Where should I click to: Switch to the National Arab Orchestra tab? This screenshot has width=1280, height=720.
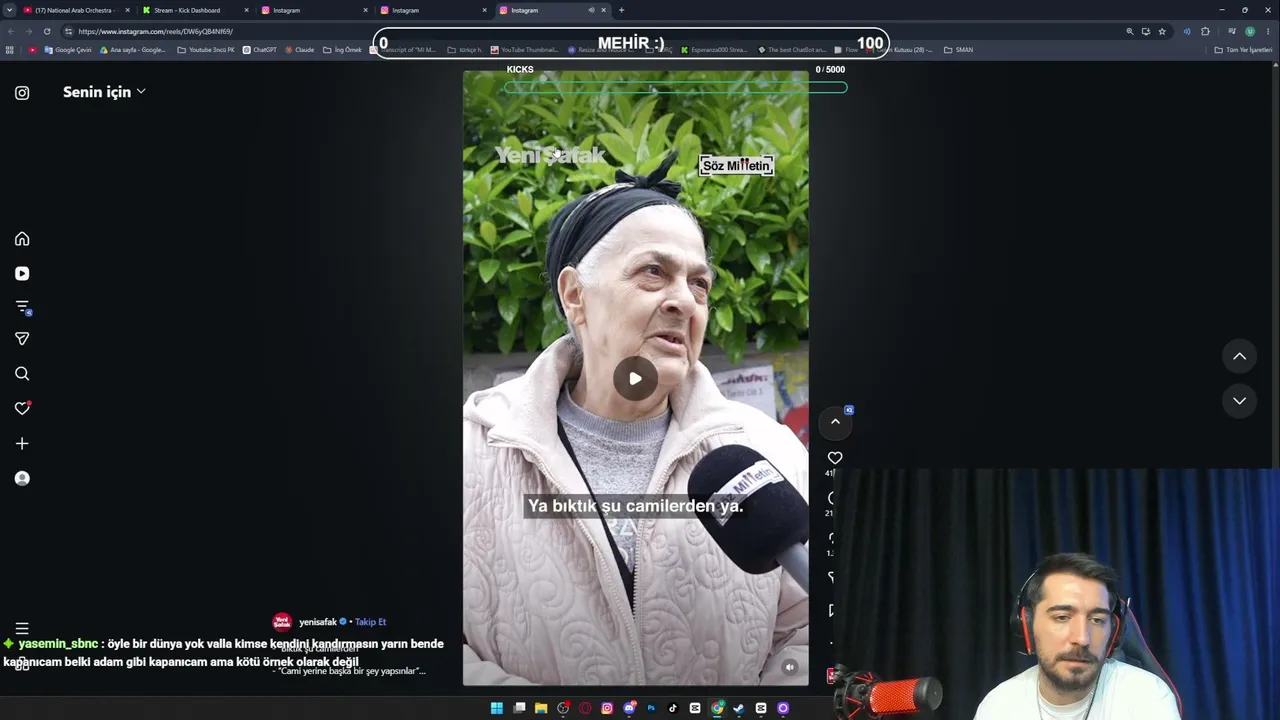coord(74,10)
